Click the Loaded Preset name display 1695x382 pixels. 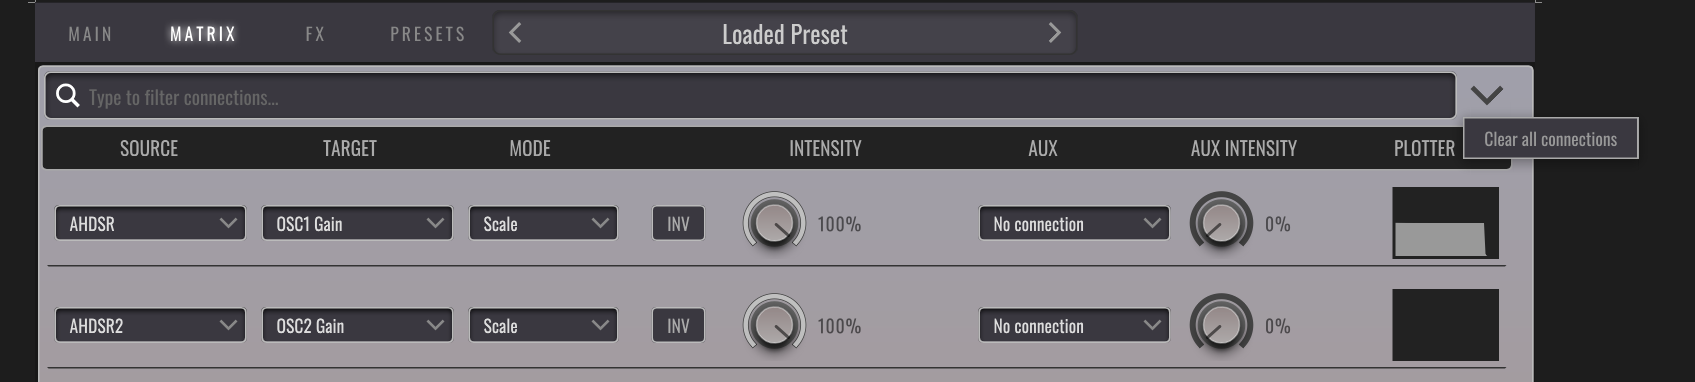(x=785, y=34)
